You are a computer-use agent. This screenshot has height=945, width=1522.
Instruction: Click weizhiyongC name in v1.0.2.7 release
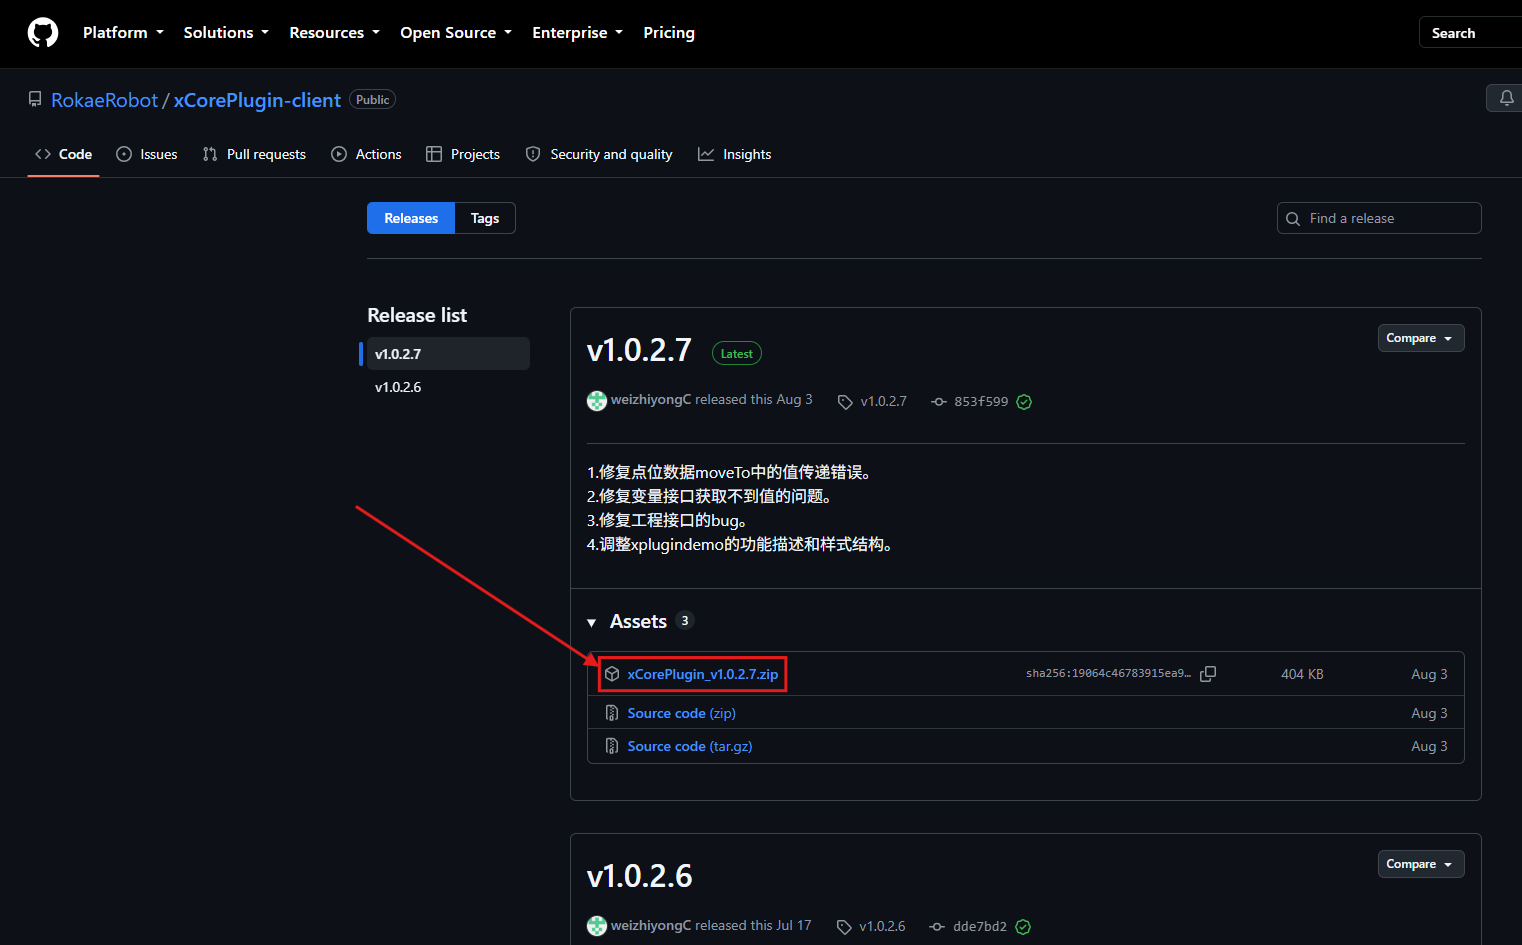(x=651, y=399)
